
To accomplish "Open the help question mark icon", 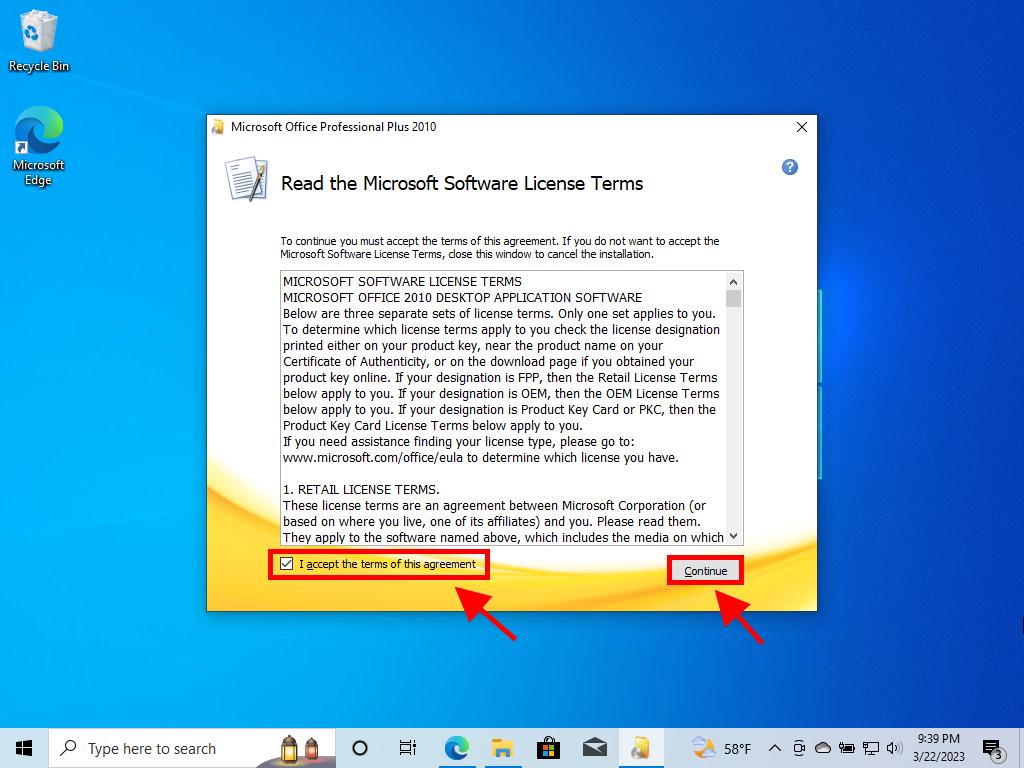I will click(789, 167).
